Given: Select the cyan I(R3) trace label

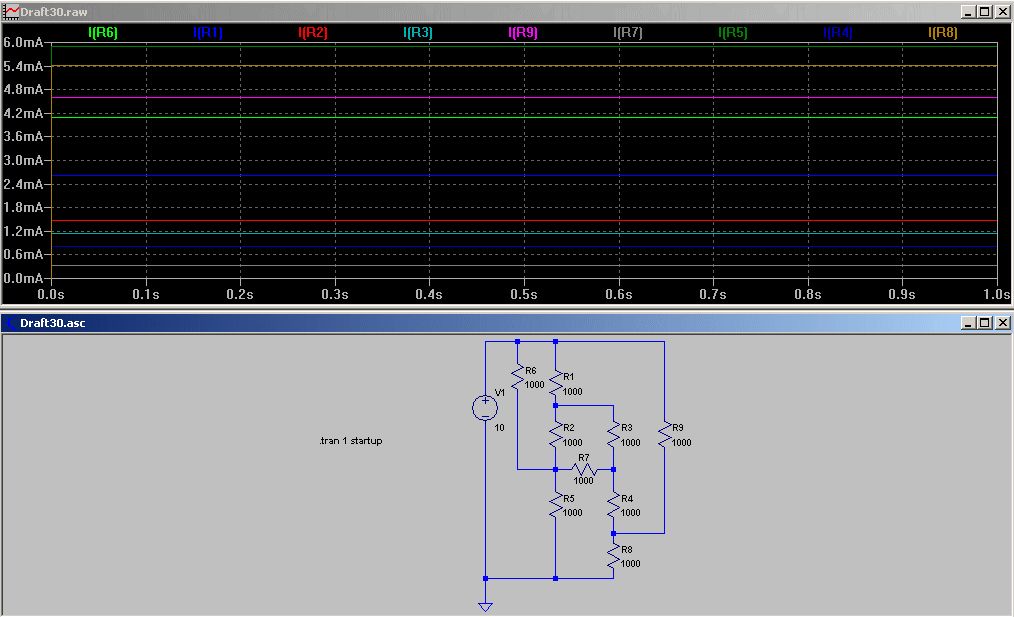Looking at the screenshot, I should click(418, 33).
